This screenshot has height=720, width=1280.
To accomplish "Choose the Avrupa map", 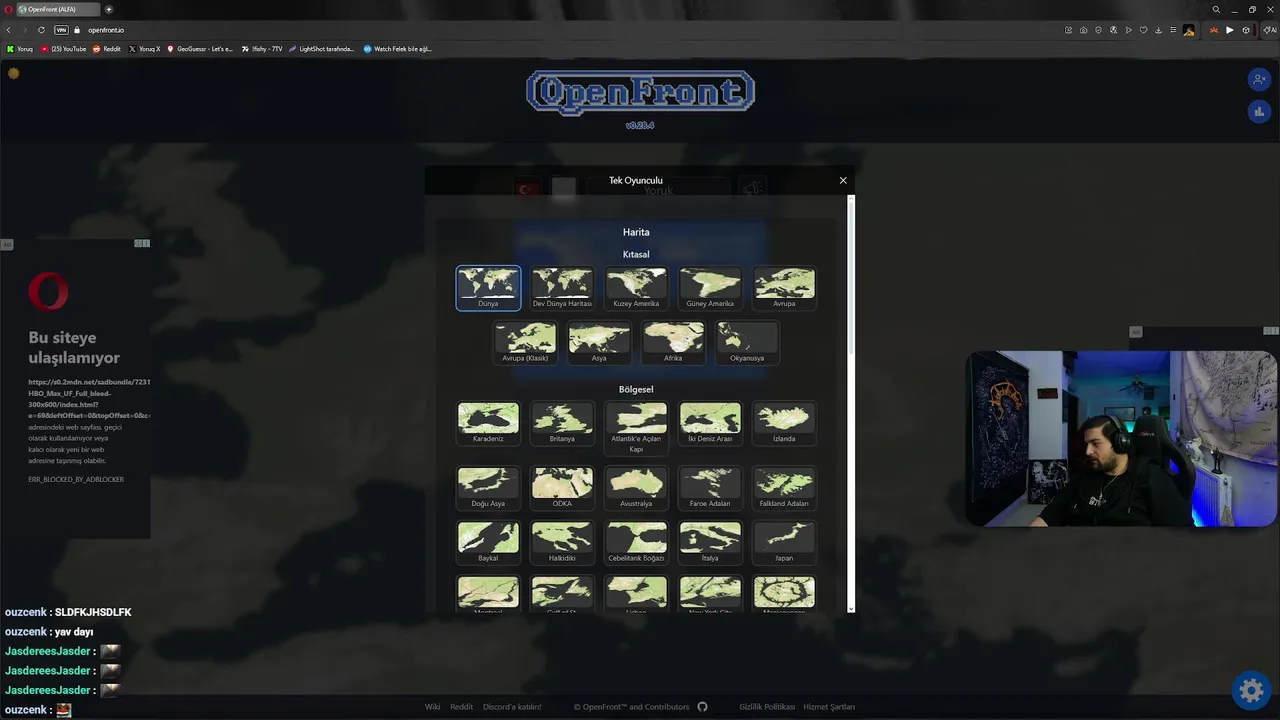I will pyautogui.click(x=784, y=288).
